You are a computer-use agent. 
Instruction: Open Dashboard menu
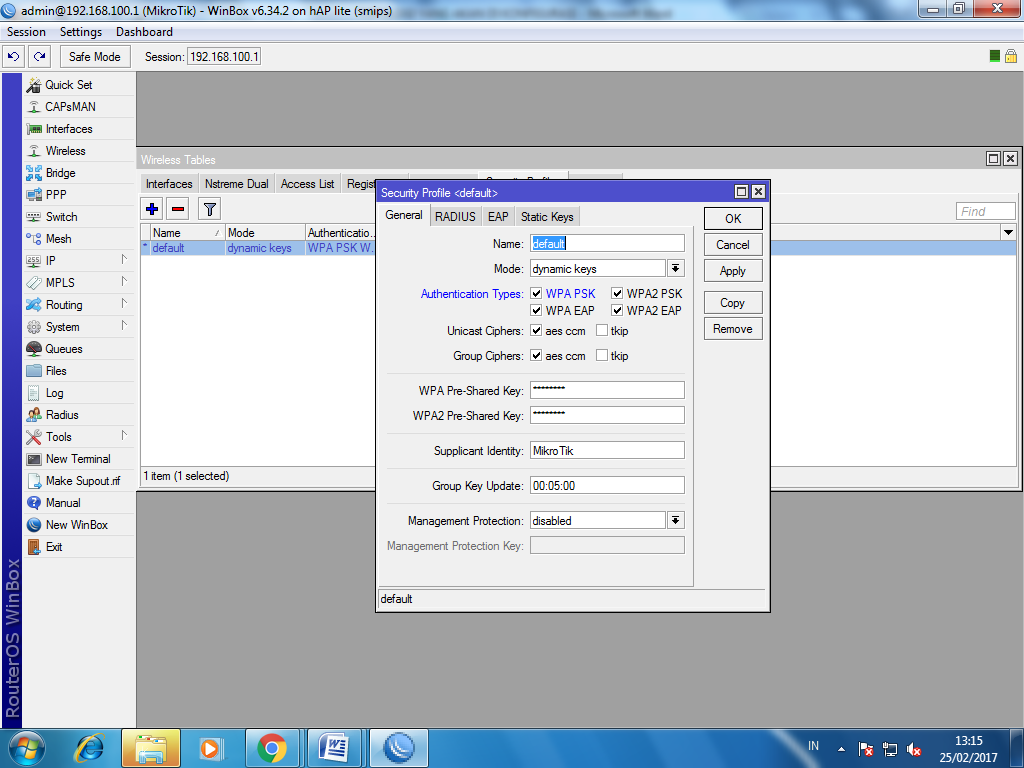tap(144, 32)
